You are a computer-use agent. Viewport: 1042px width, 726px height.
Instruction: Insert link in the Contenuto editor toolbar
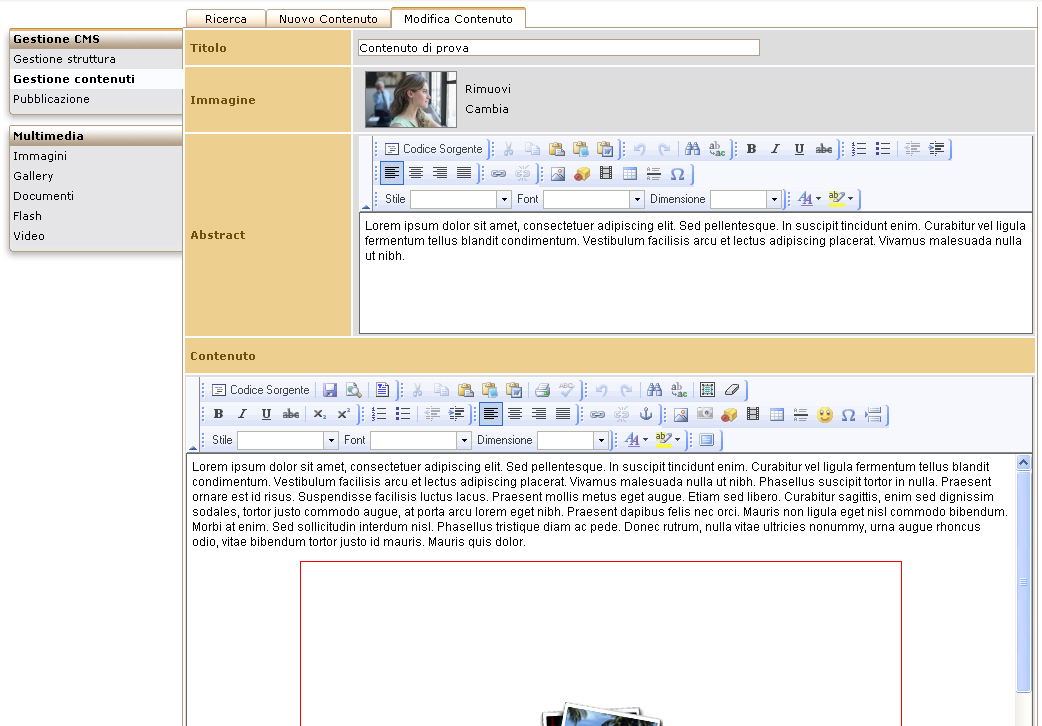(597, 414)
